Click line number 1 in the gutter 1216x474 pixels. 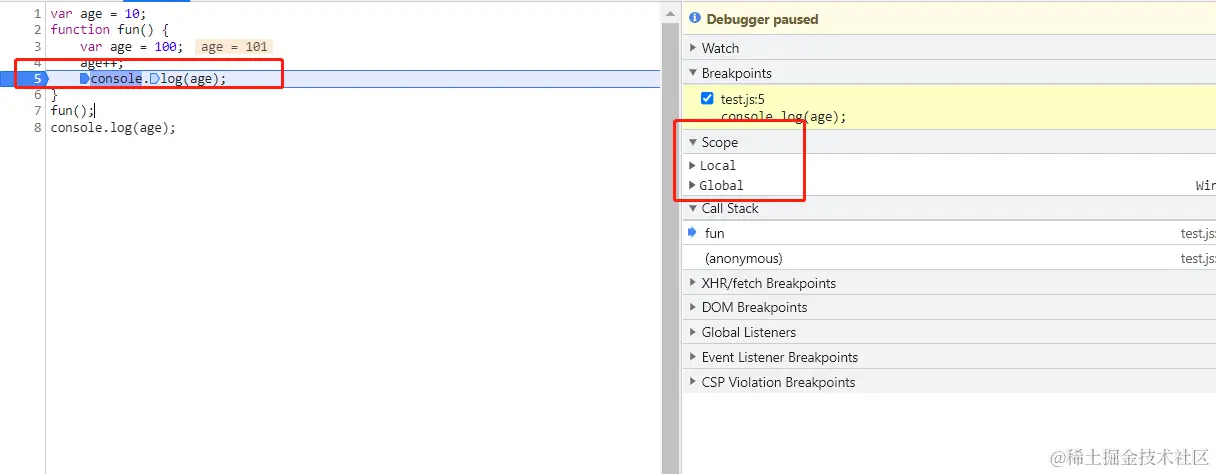tap(37, 14)
